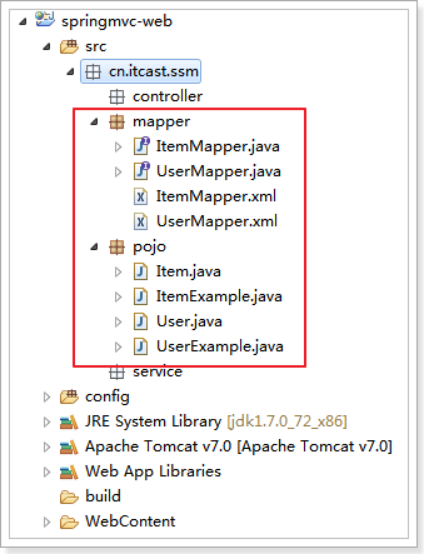Click the Item.java class file icon

(140, 272)
